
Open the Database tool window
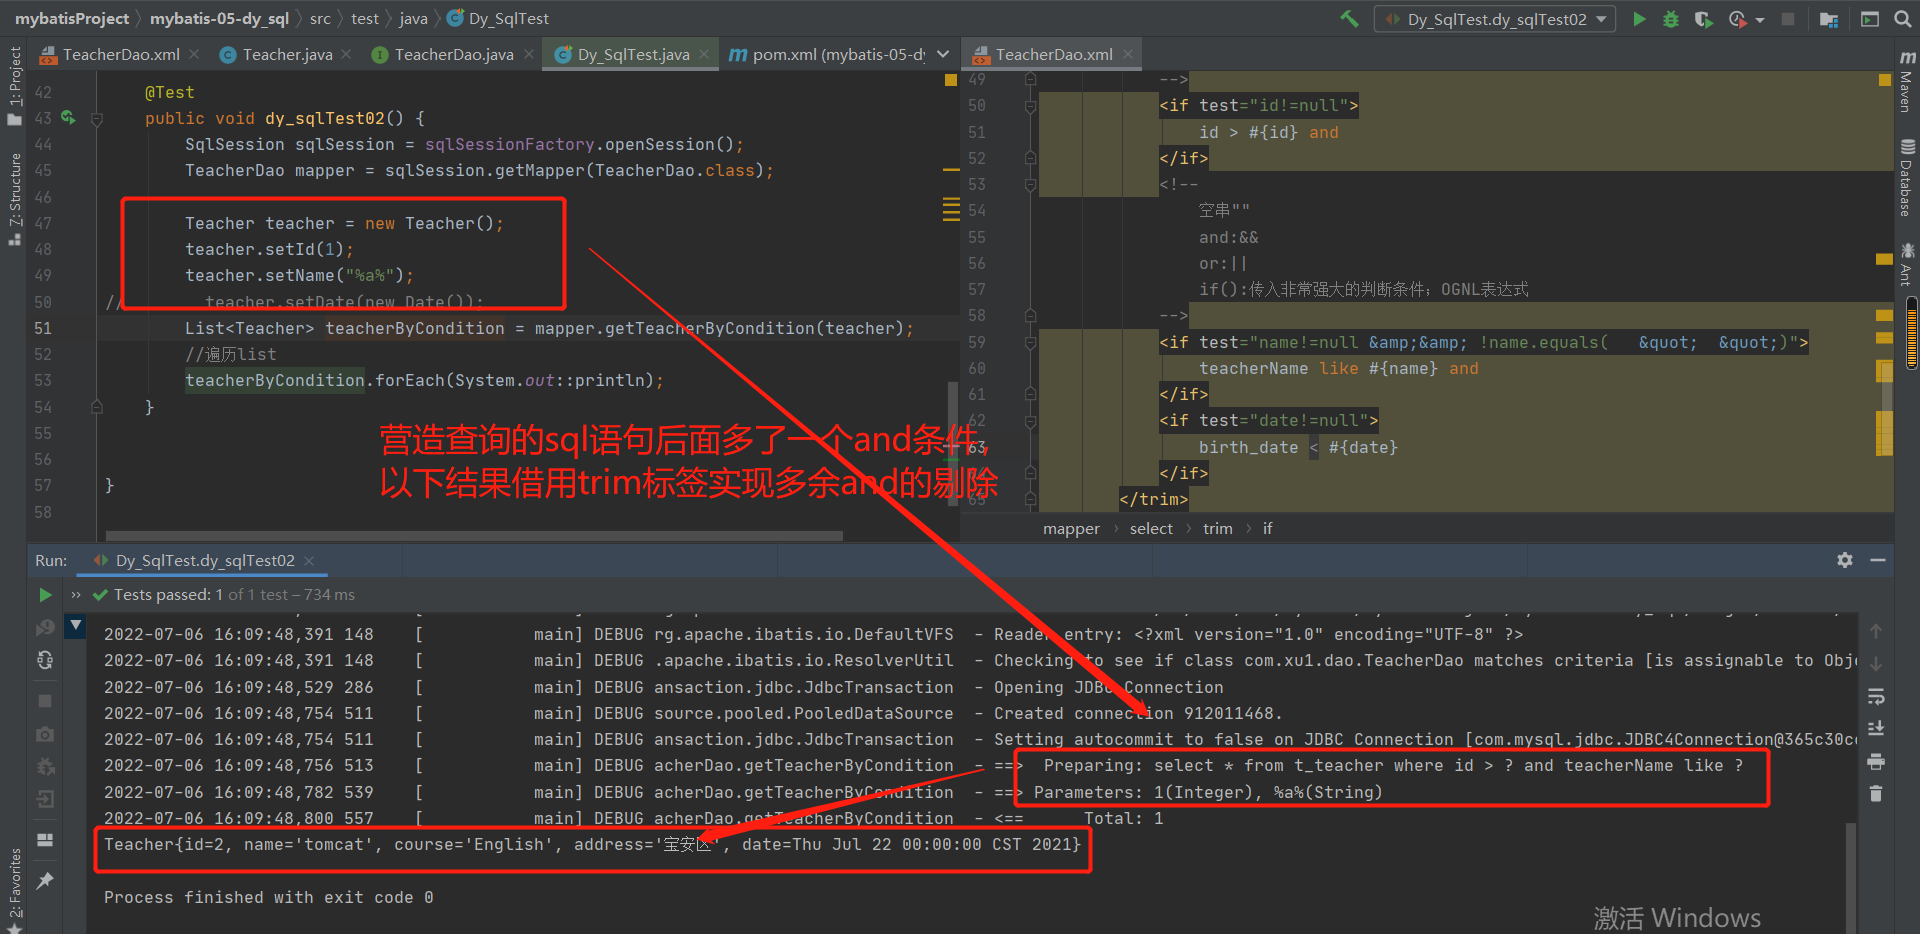[1906, 178]
